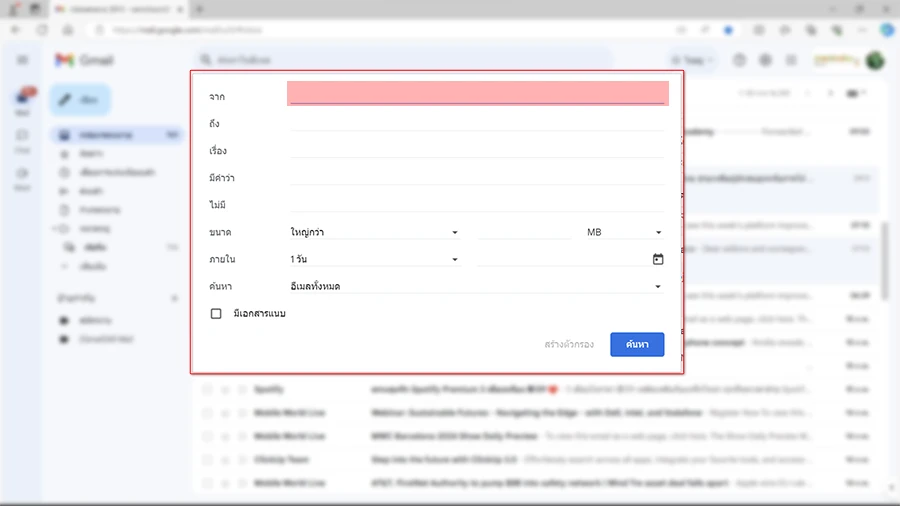Open the Chat section in left rail
Screen dimensions: 900x506
pyautogui.click(x=22, y=139)
